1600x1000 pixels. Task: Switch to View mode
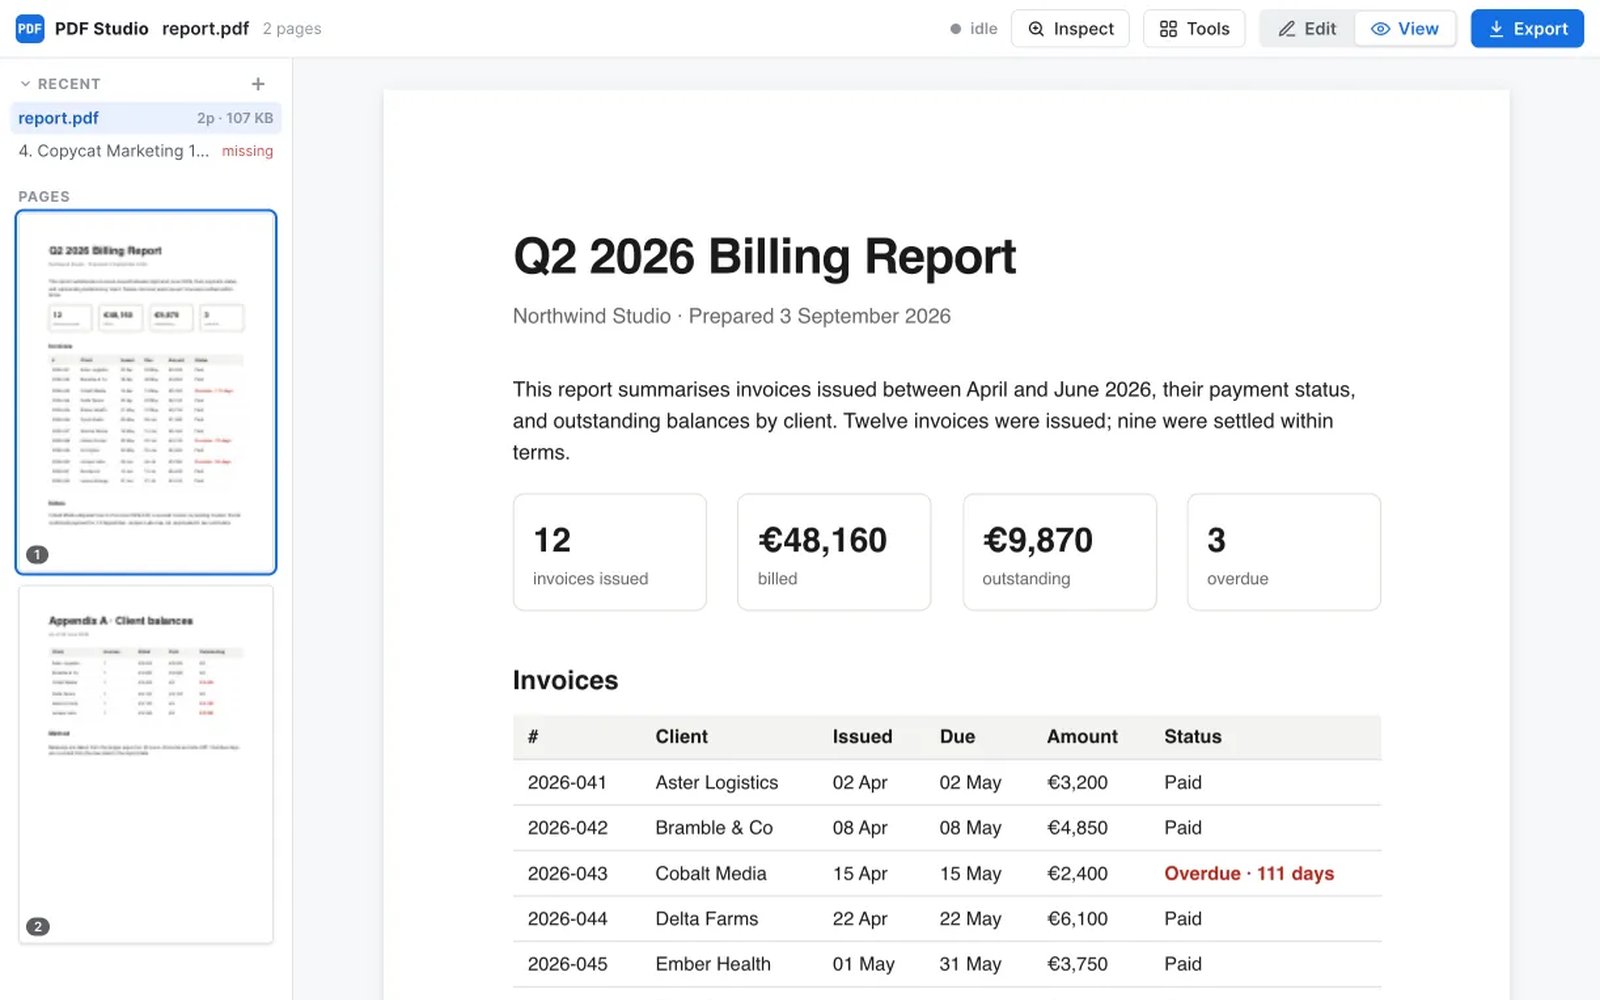pos(1405,29)
